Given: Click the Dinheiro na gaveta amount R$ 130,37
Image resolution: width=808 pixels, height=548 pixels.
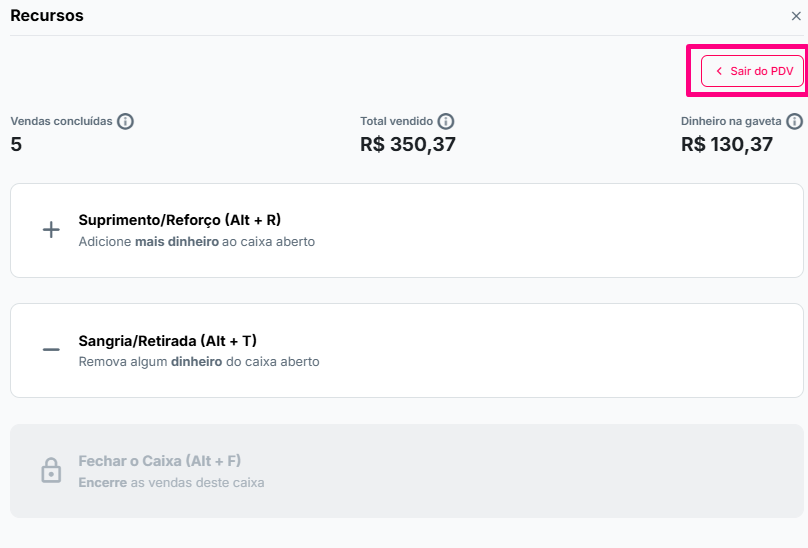Looking at the screenshot, I should pos(727,144).
